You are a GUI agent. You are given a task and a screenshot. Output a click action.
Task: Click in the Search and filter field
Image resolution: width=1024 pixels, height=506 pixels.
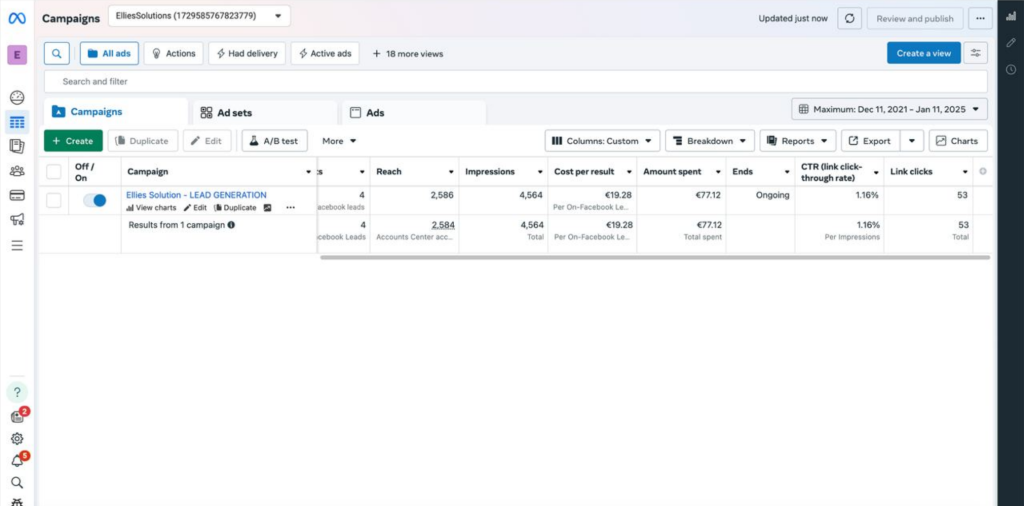pyautogui.click(x=516, y=82)
